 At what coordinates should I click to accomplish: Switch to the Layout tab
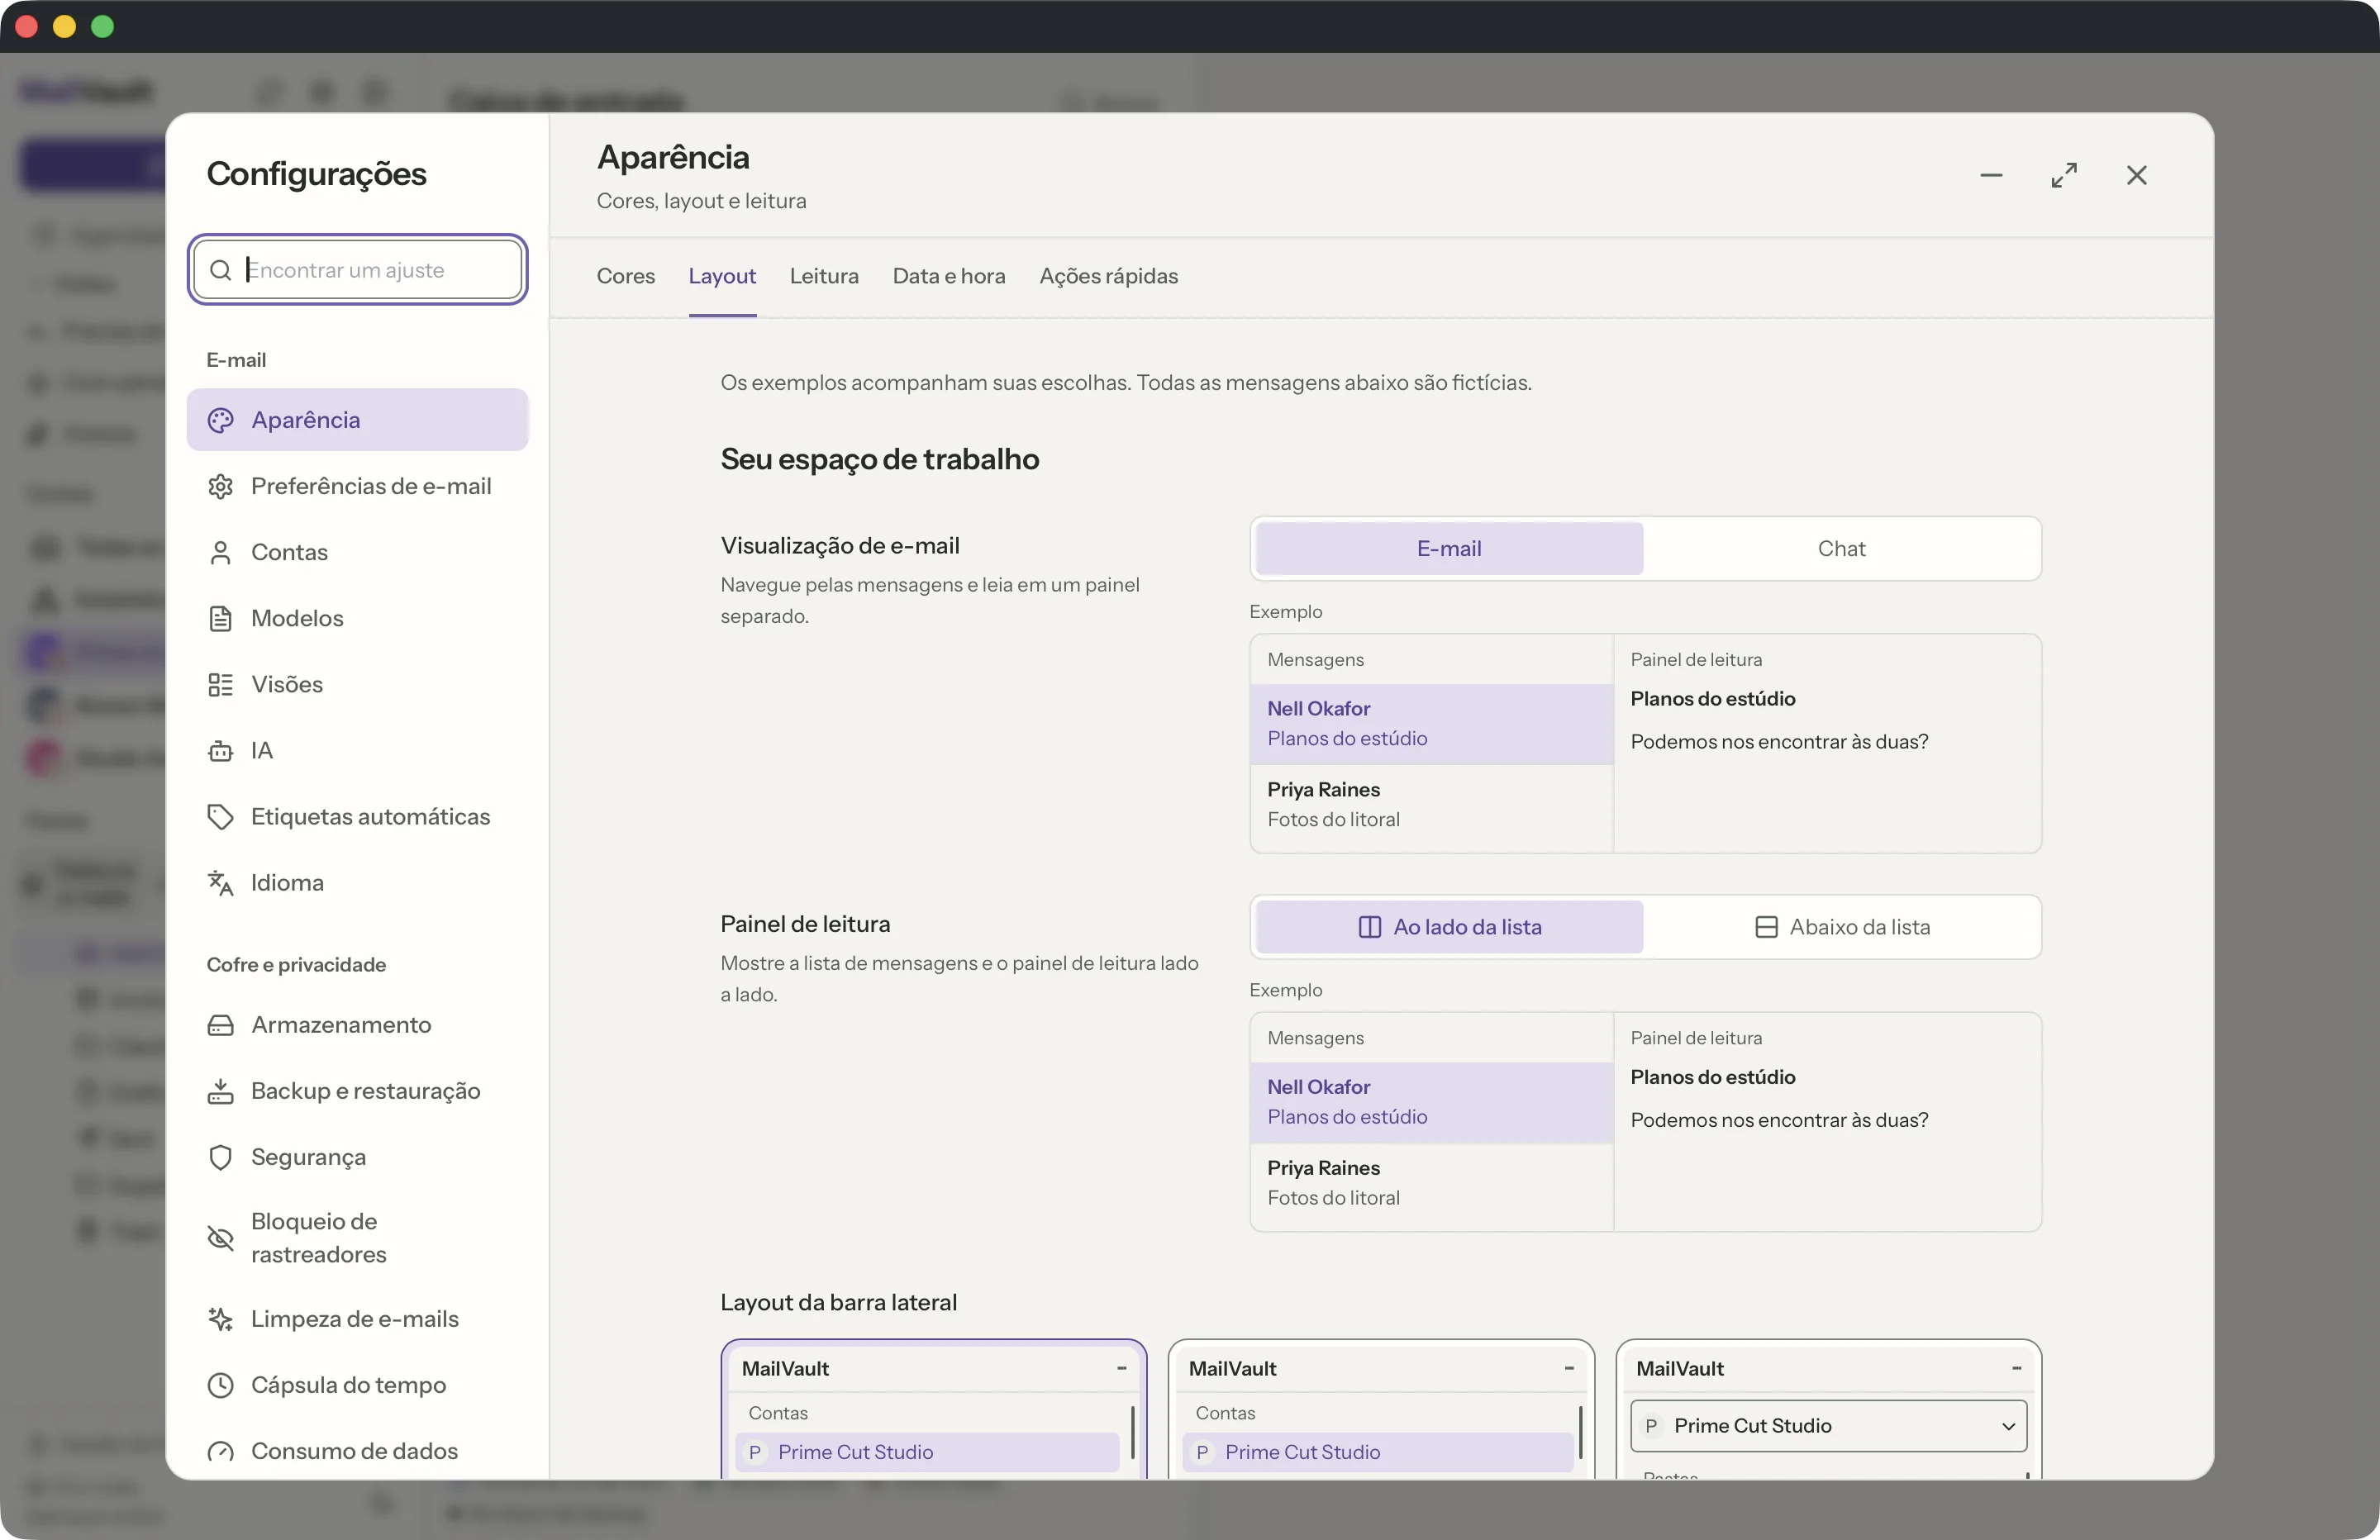point(722,276)
